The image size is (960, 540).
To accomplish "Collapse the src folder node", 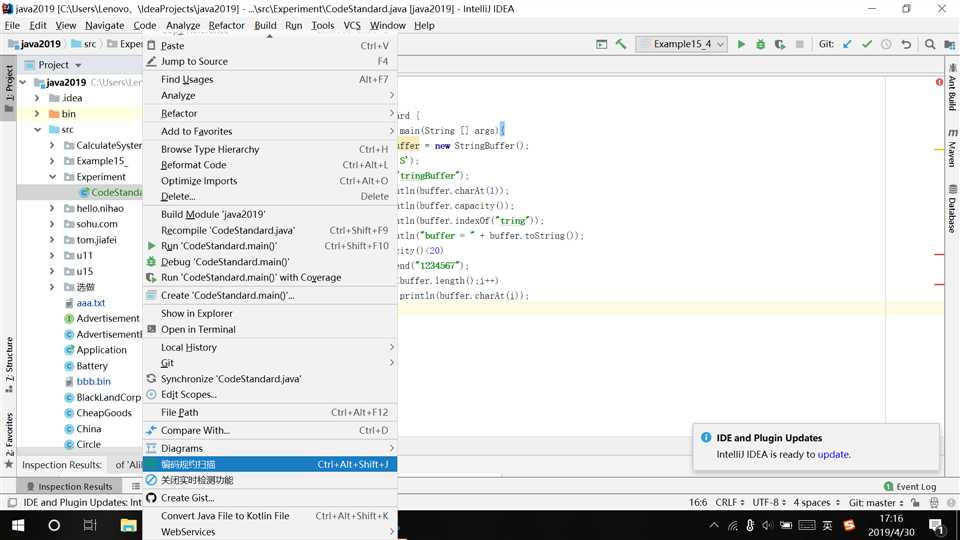I will click(x=37, y=130).
